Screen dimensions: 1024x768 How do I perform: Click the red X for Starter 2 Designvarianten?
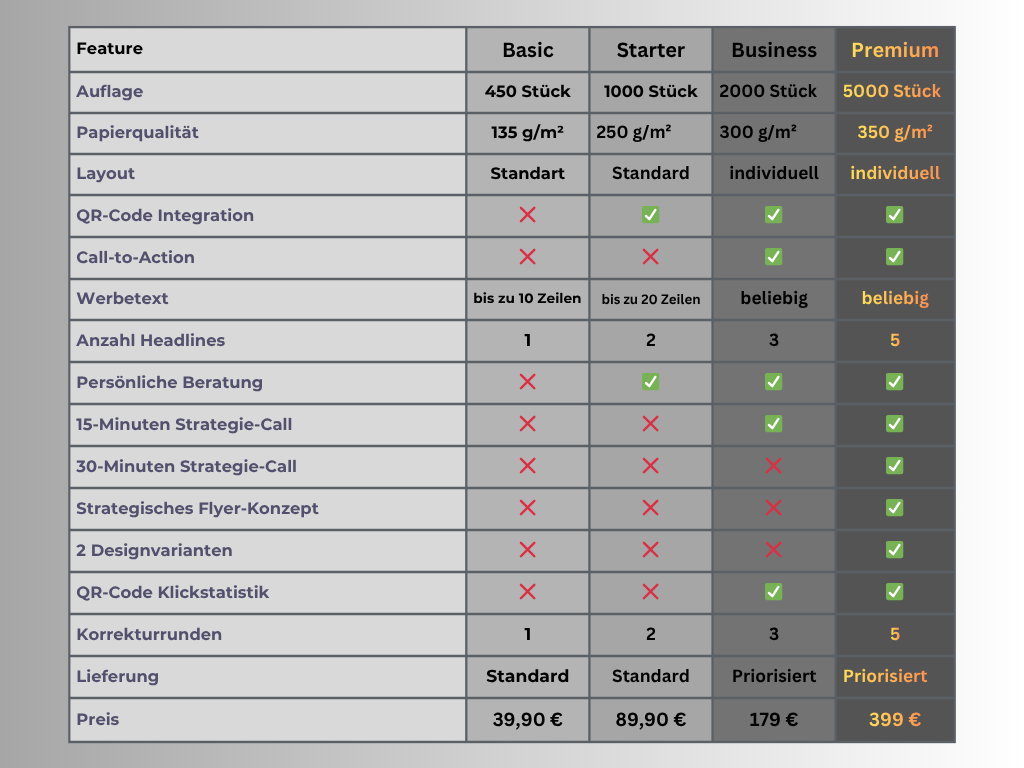(651, 550)
